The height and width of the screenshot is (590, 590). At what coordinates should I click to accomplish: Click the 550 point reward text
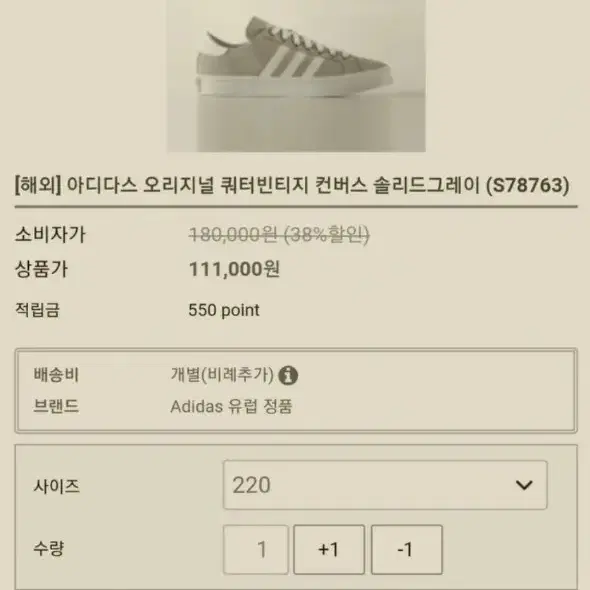coord(224,310)
